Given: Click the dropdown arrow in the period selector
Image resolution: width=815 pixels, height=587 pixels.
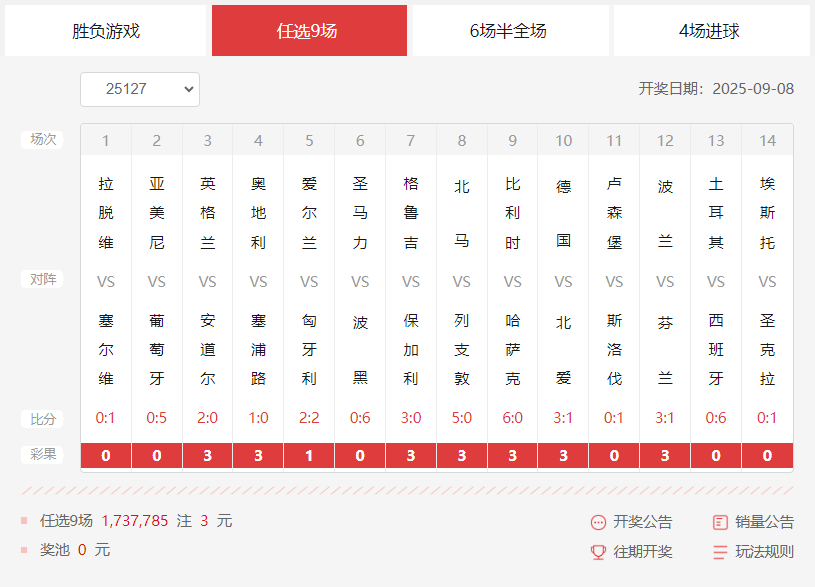Looking at the screenshot, I should (x=190, y=89).
